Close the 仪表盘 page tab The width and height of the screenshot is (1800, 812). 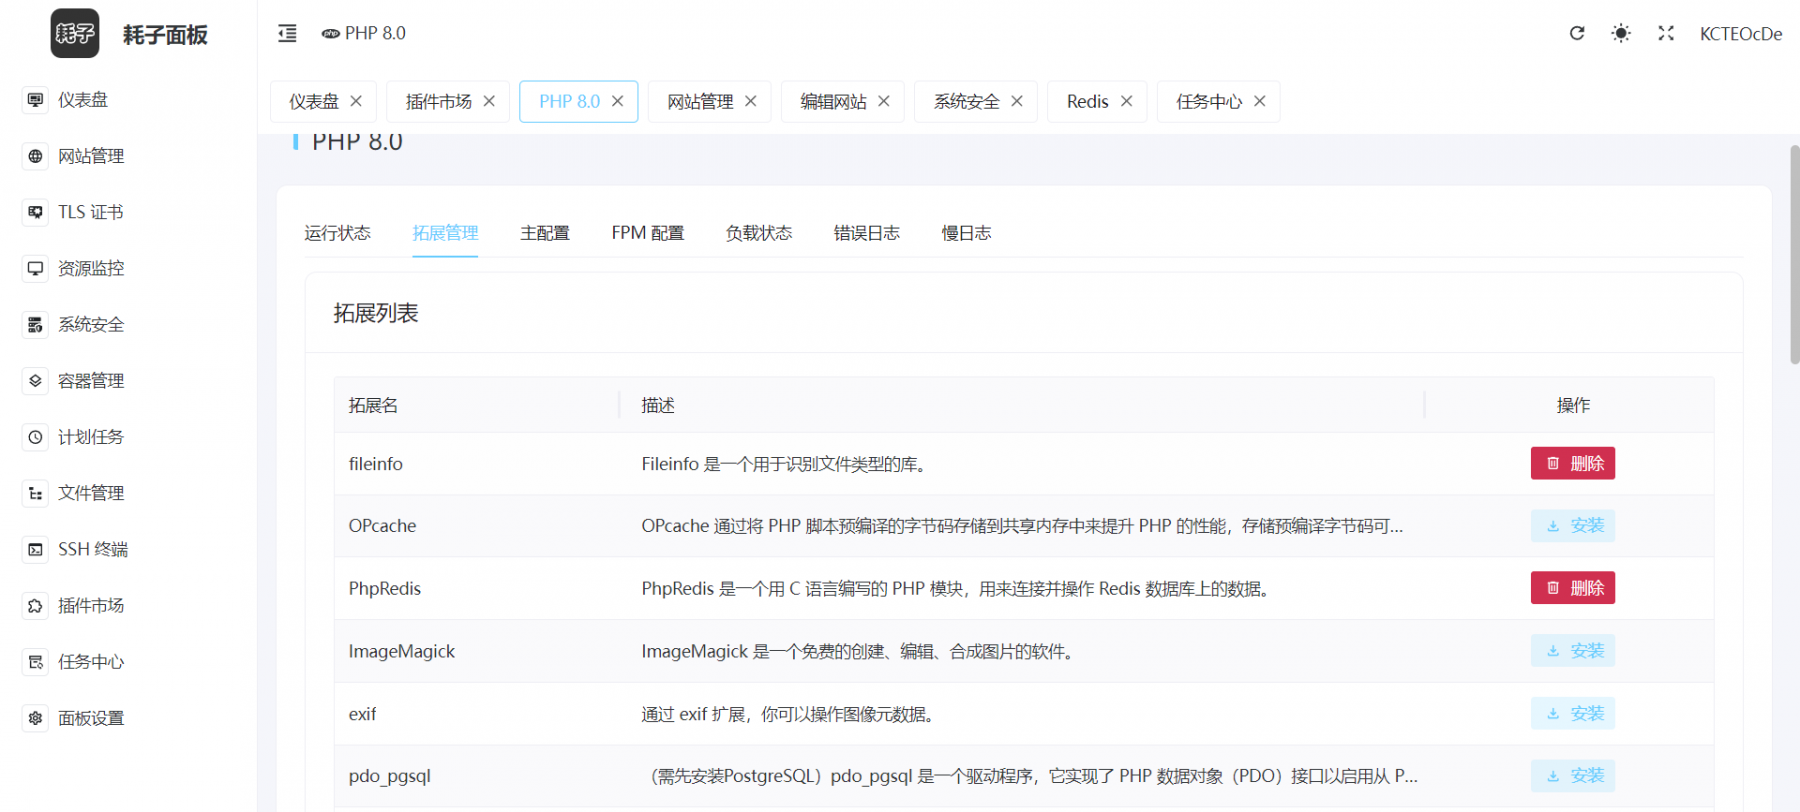pyautogui.click(x=356, y=101)
